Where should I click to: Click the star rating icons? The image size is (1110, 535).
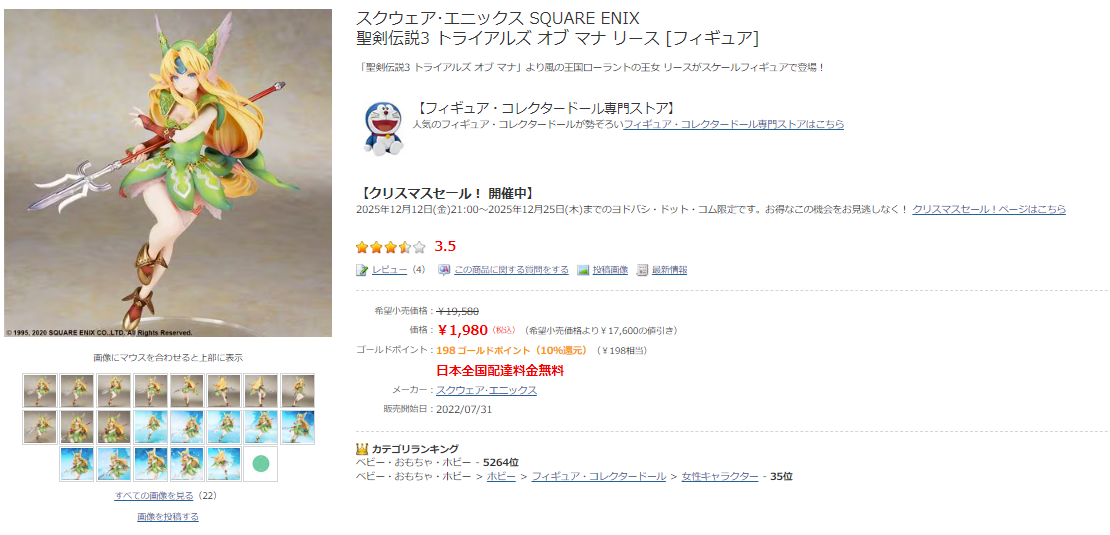(x=391, y=247)
